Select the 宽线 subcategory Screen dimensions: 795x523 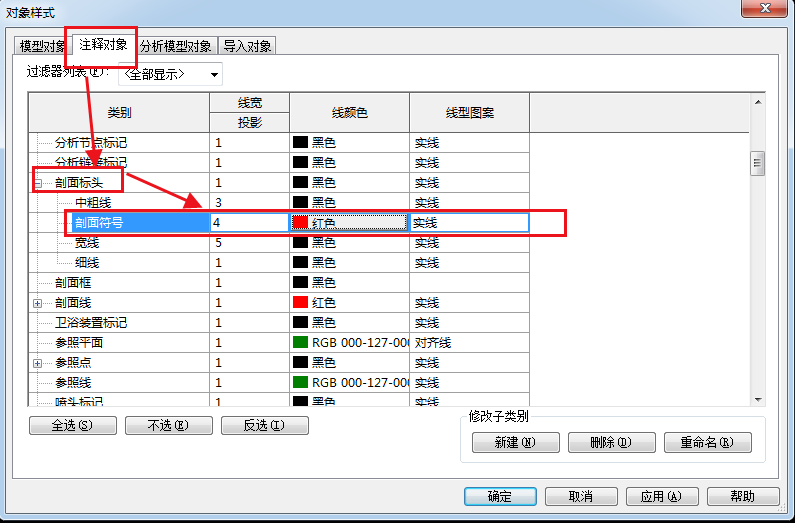click(87, 243)
